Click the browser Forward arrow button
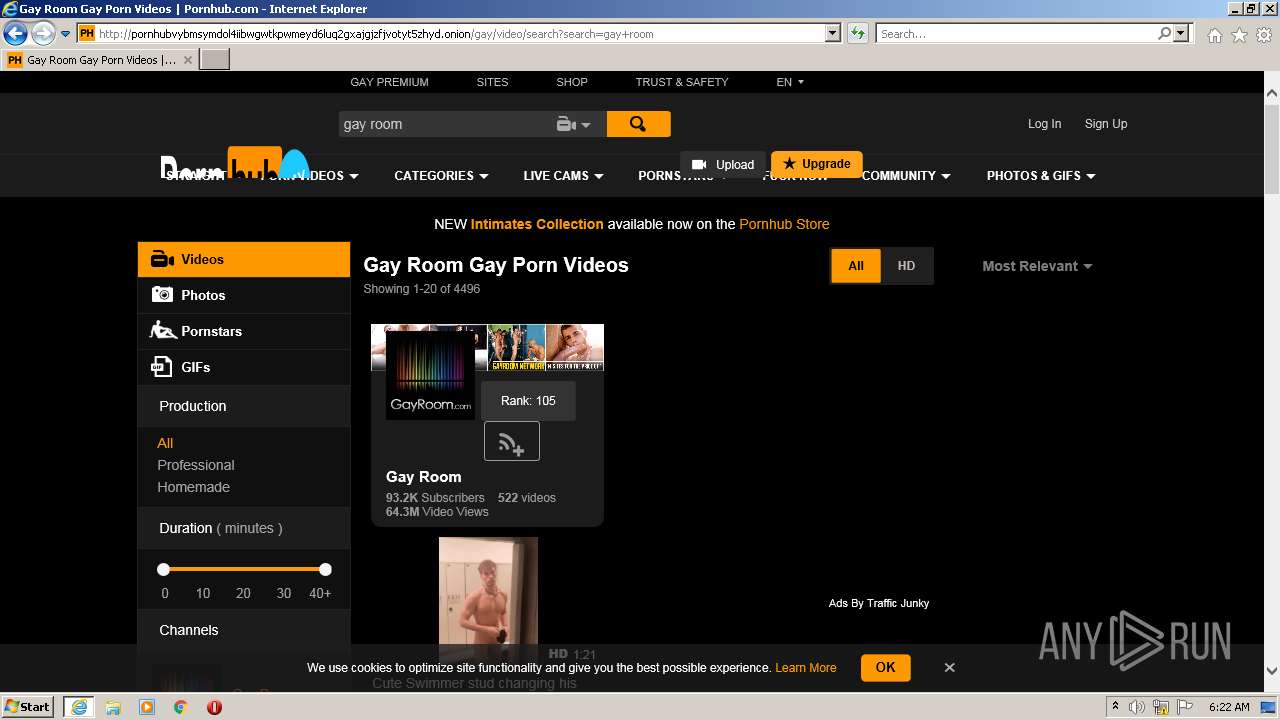The width and height of the screenshot is (1280, 720). (43, 33)
